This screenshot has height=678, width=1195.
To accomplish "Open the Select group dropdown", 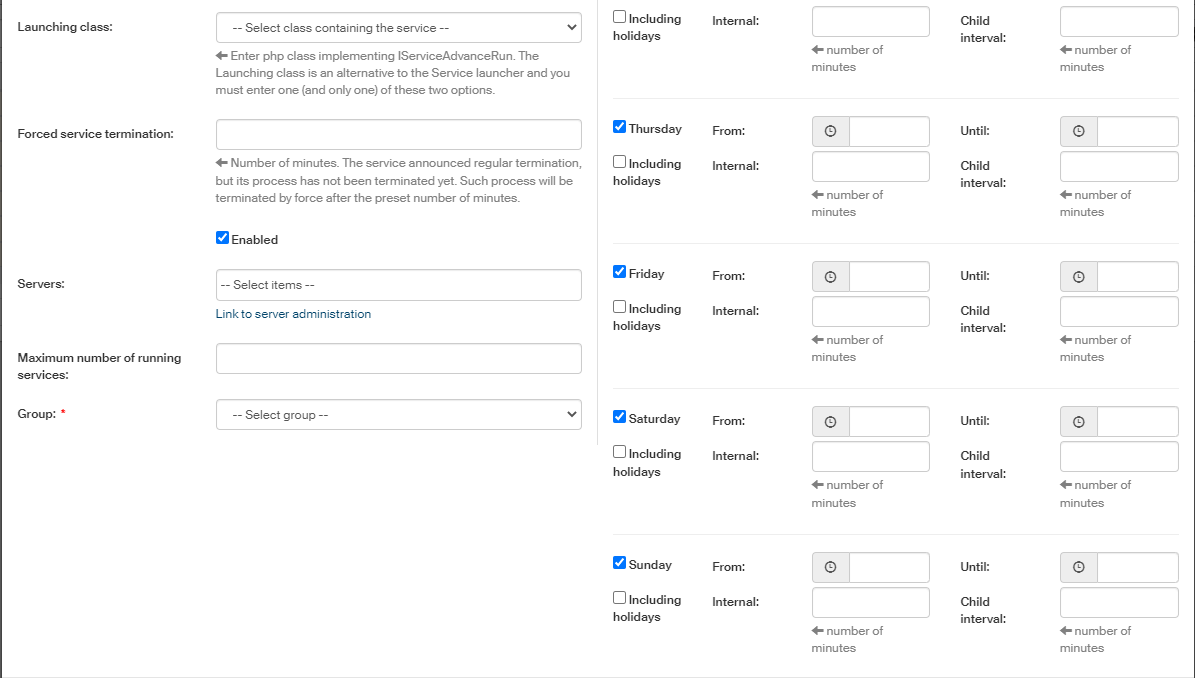I will (x=398, y=415).
